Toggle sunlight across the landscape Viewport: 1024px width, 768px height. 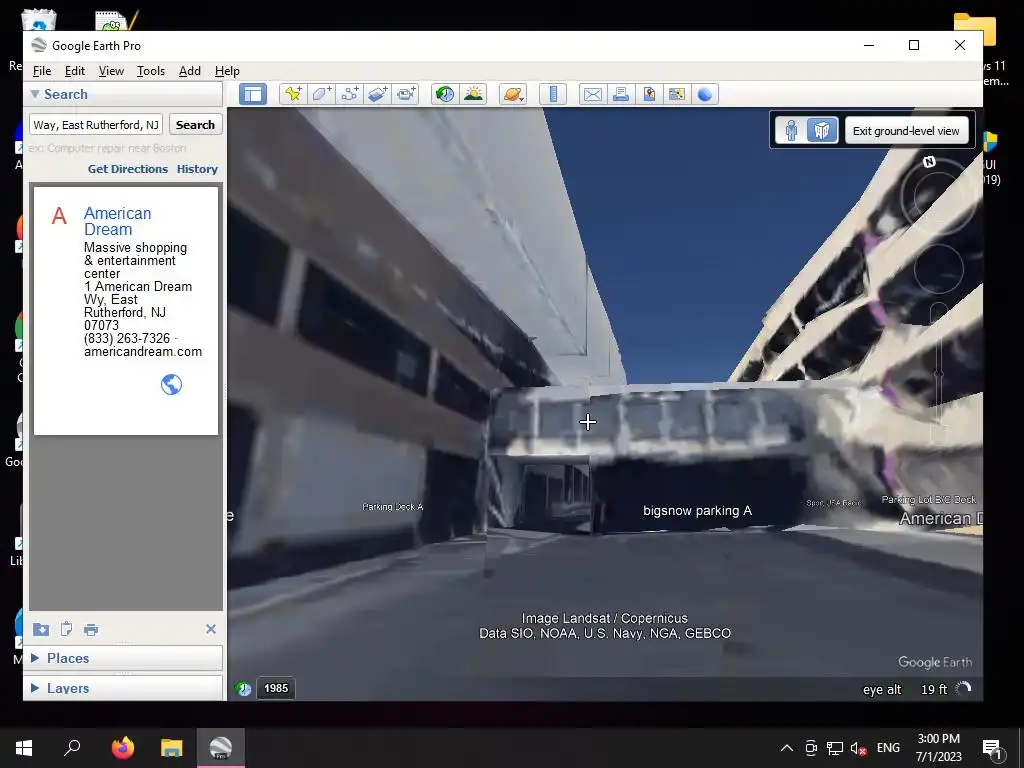point(473,94)
